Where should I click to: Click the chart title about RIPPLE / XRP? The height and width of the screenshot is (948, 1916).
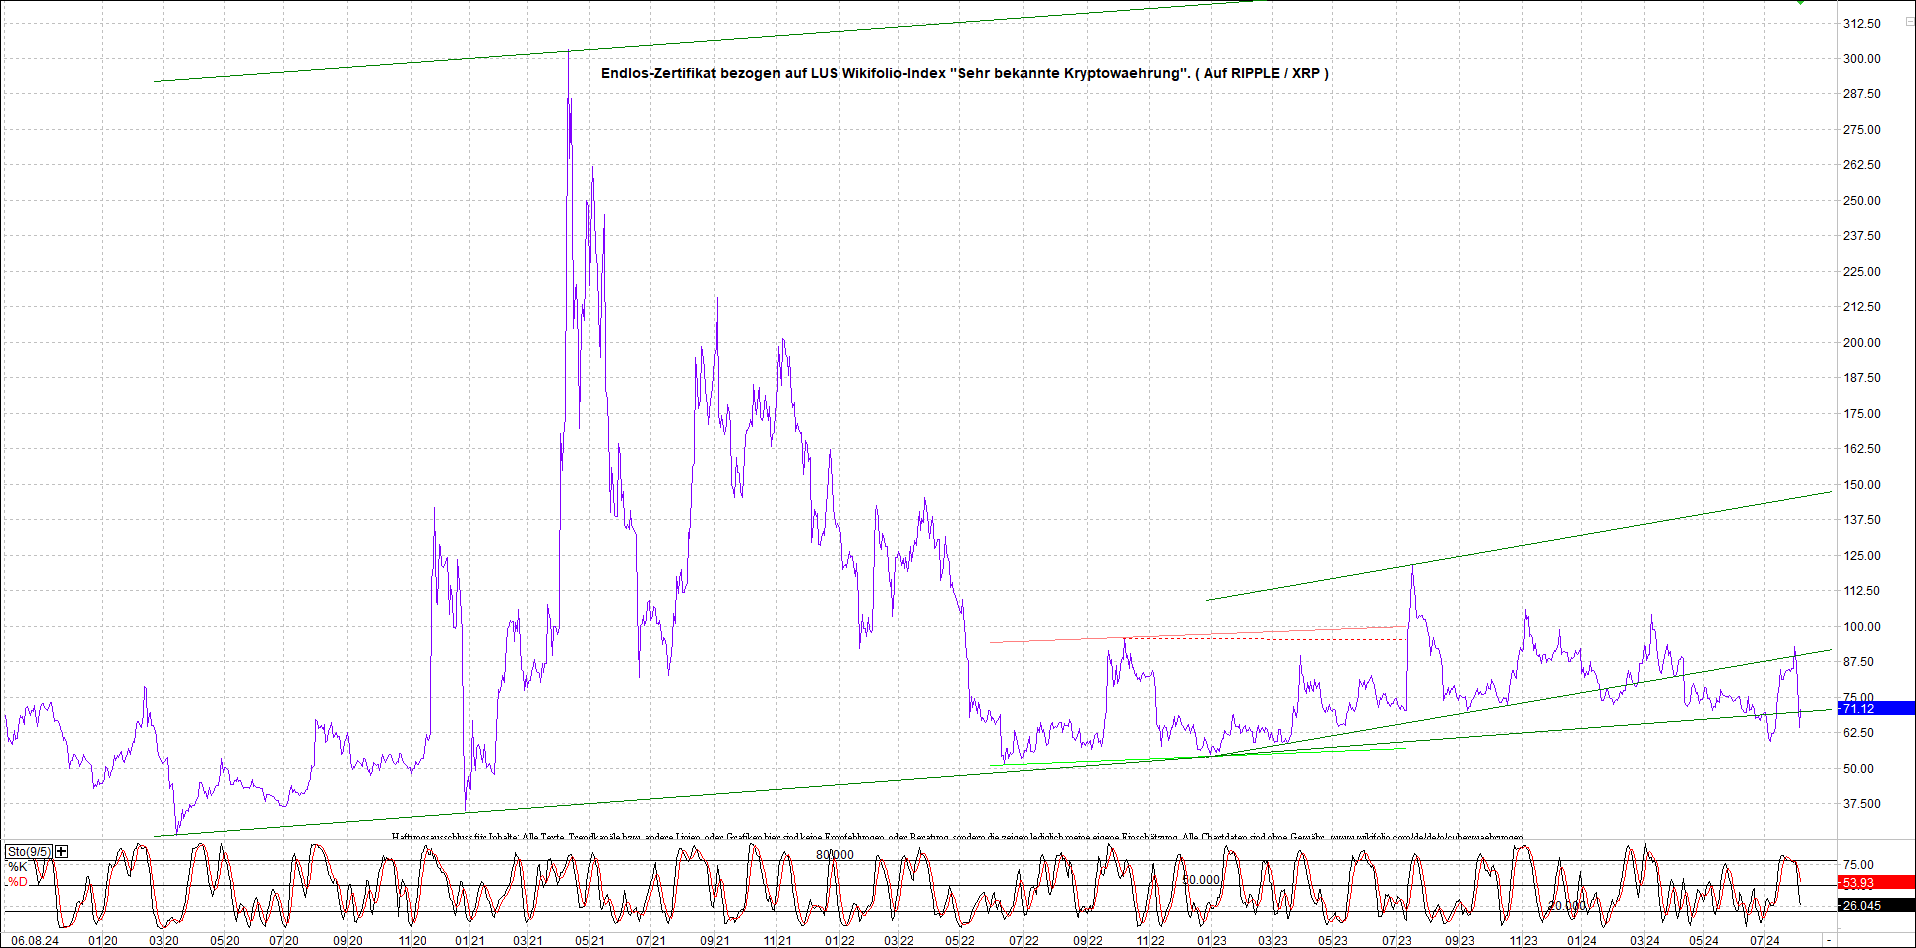[964, 73]
